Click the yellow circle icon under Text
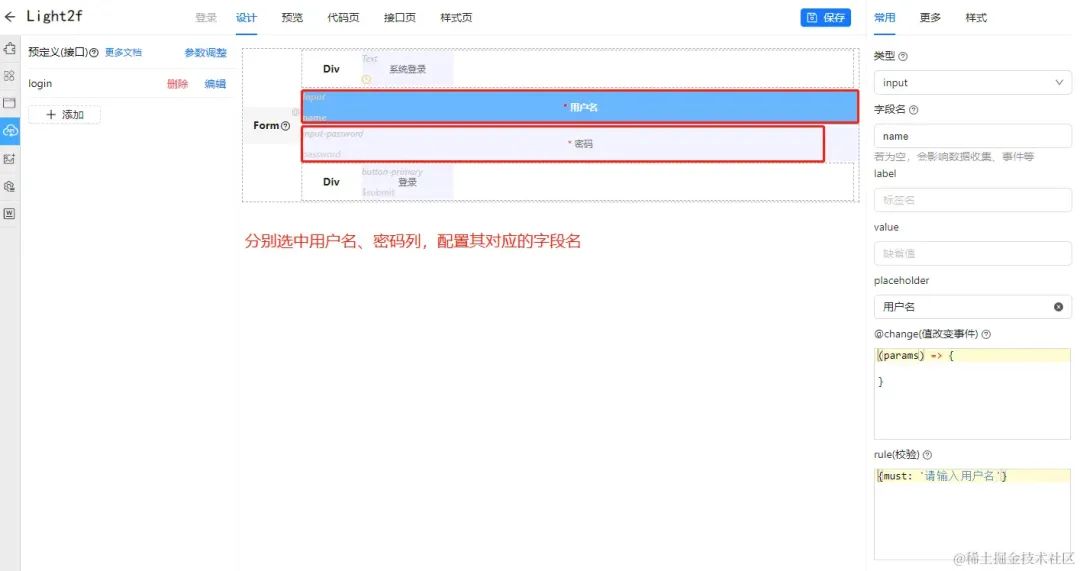 (x=366, y=79)
